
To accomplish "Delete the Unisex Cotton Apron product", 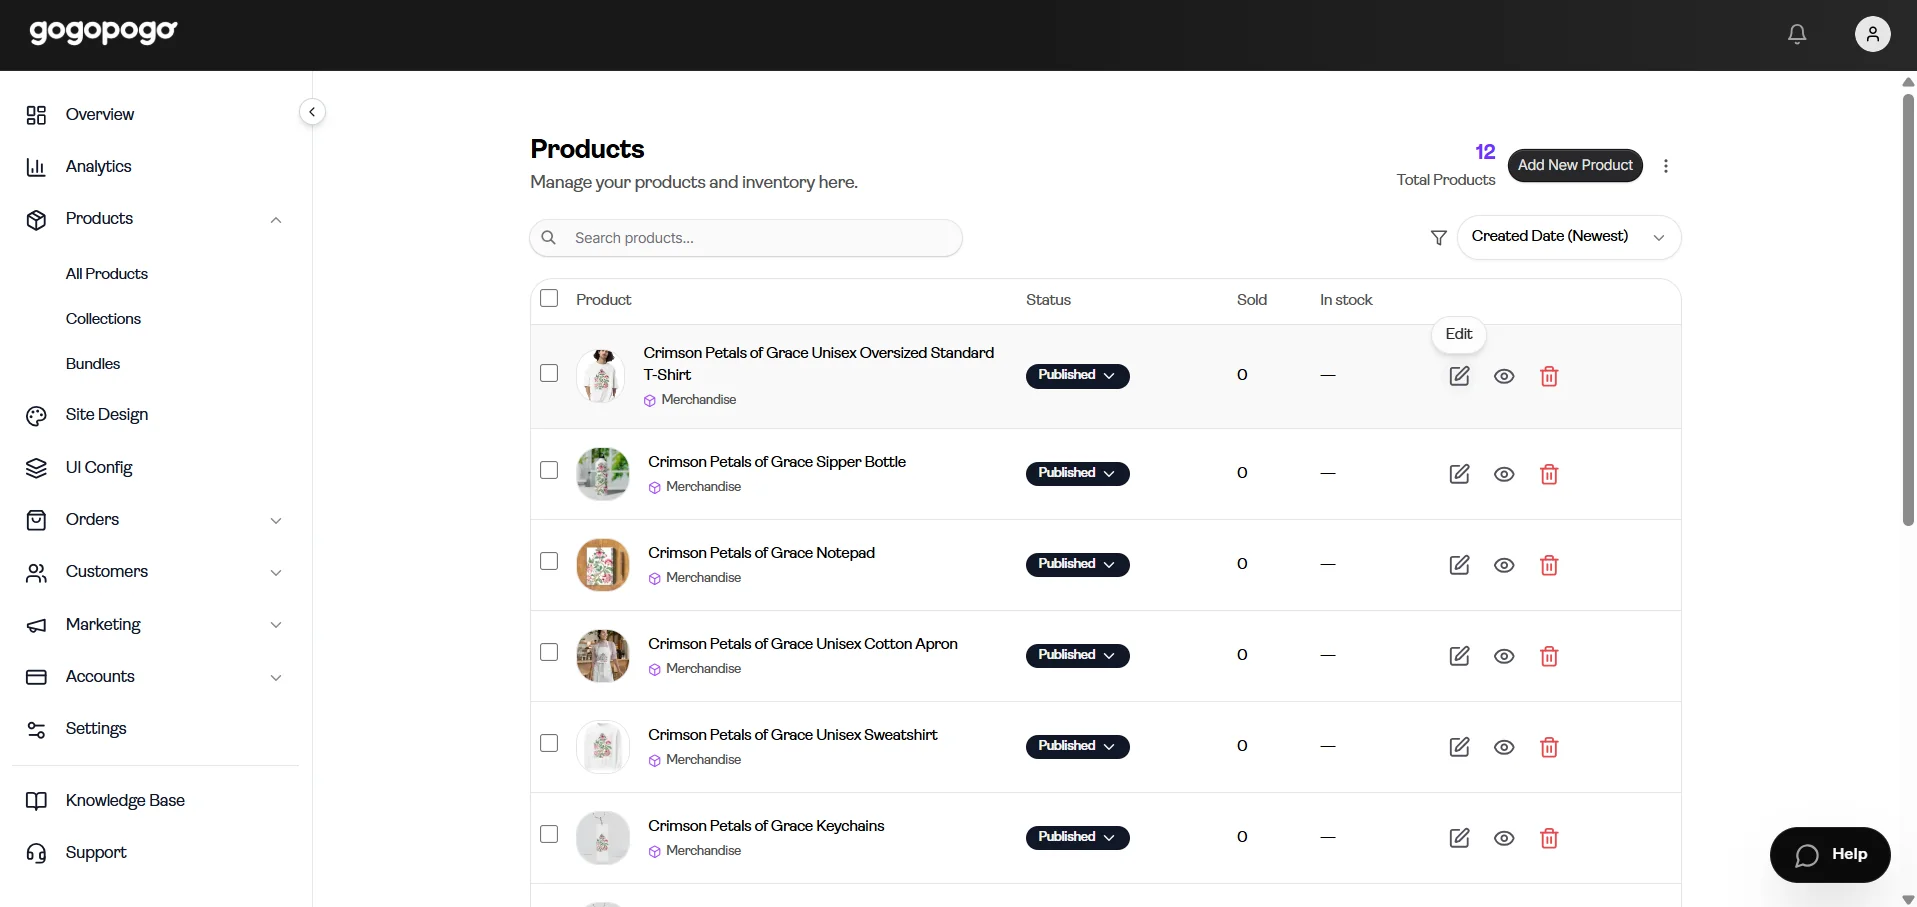I will (x=1549, y=656).
